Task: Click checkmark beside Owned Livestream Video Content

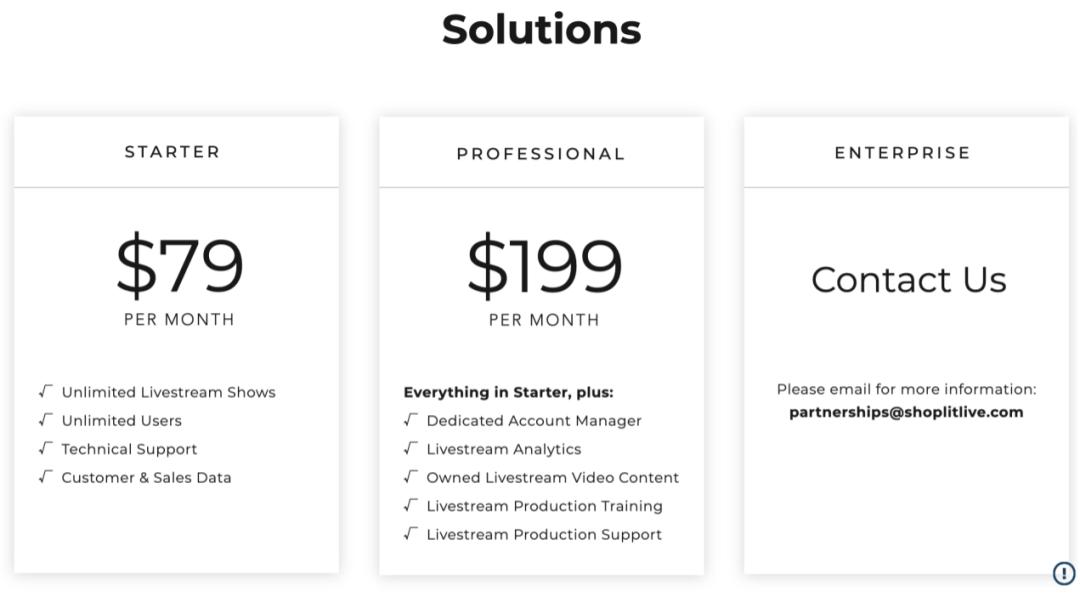Action: click(x=411, y=476)
